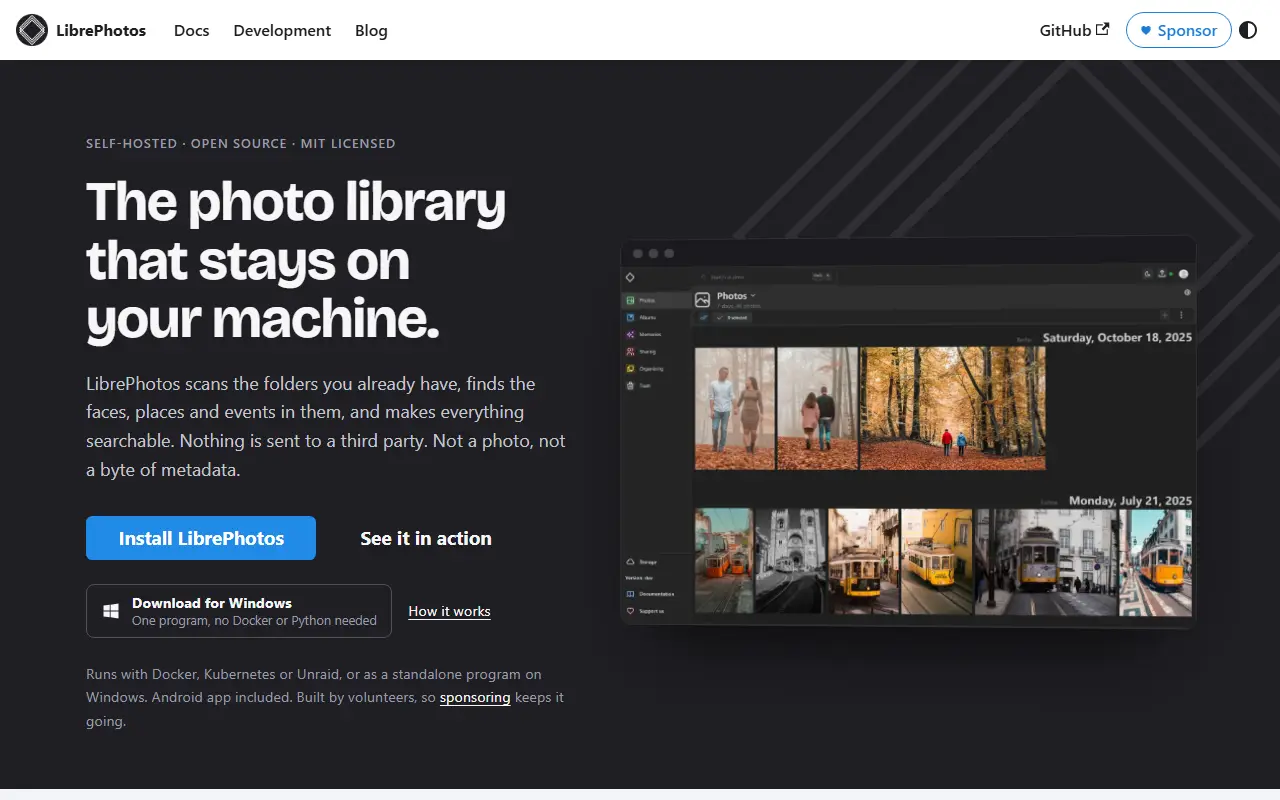Expand the Photos title dropdown chevron in preview
This screenshot has width=1280, height=800.
tap(753, 295)
